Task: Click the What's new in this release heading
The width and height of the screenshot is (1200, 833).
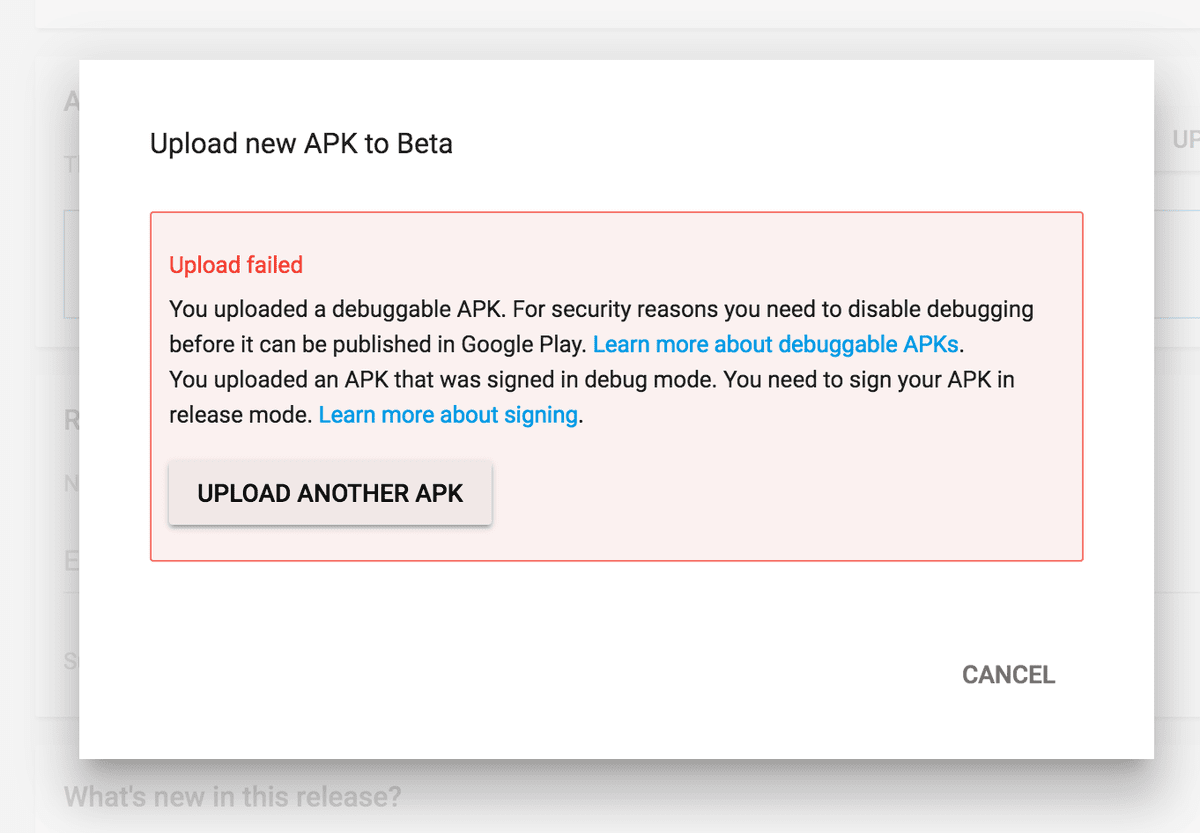Action: coord(232,797)
